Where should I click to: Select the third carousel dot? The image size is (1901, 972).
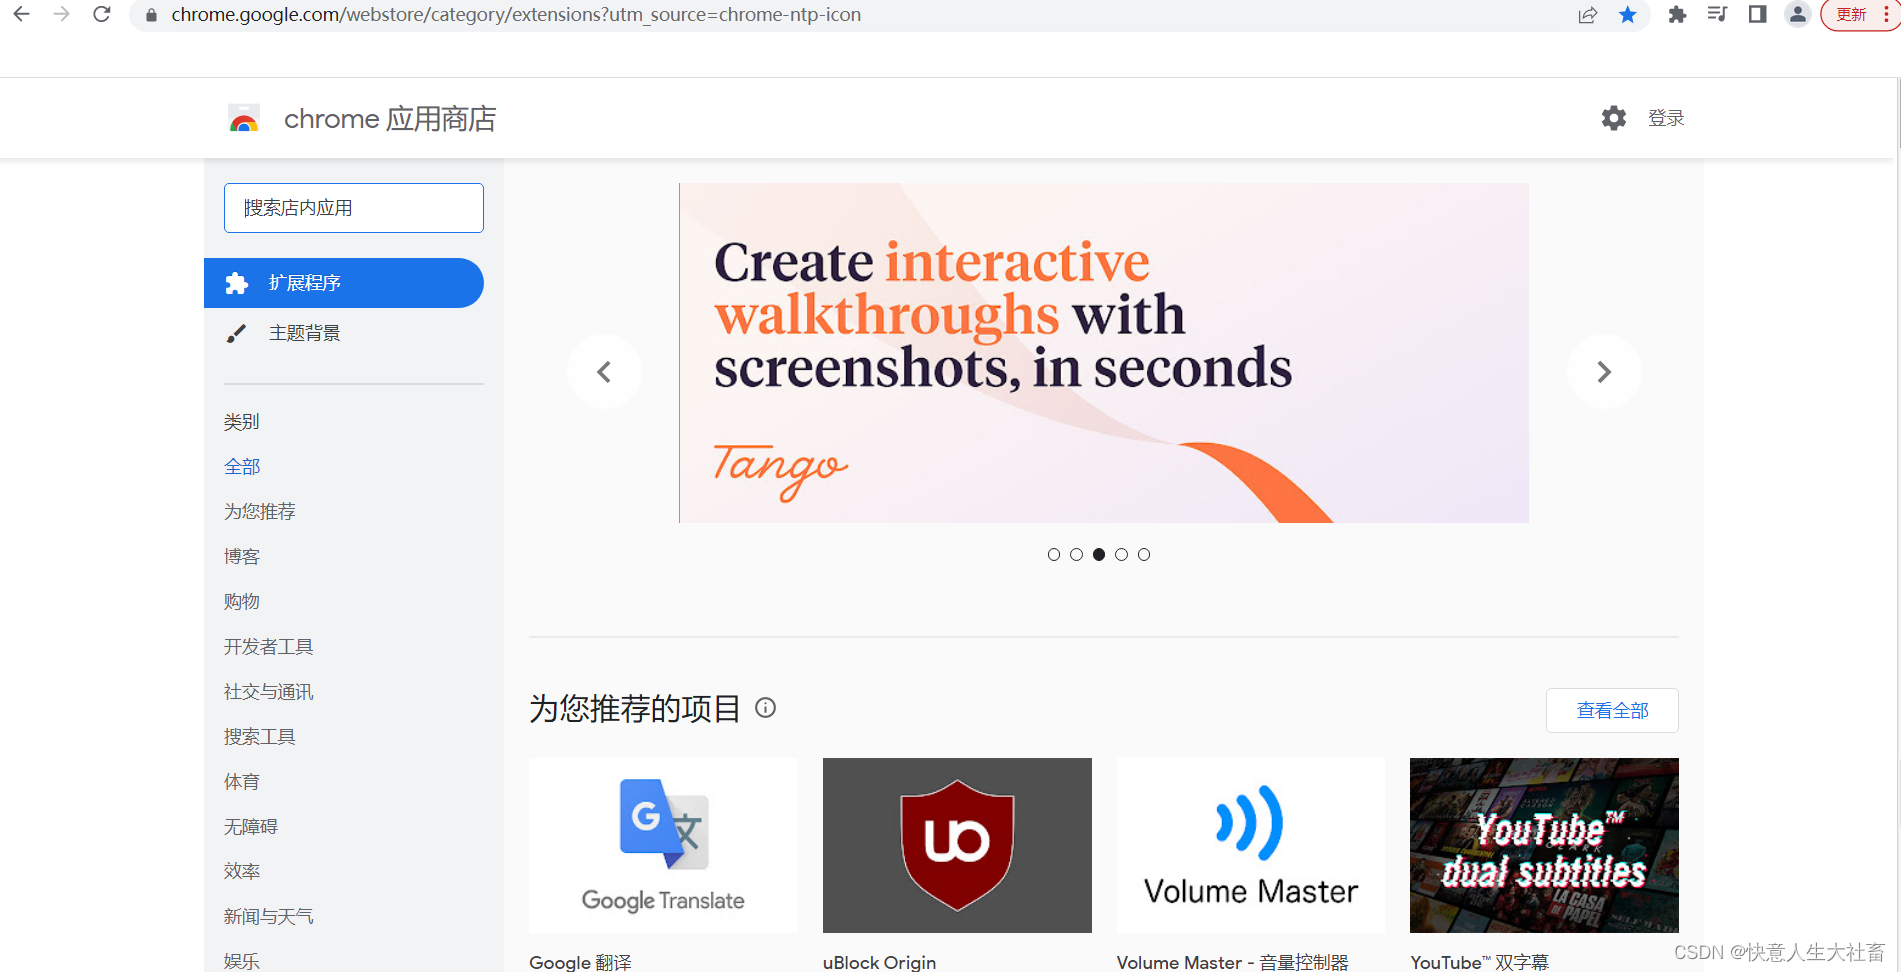[x=1099, y=555]
